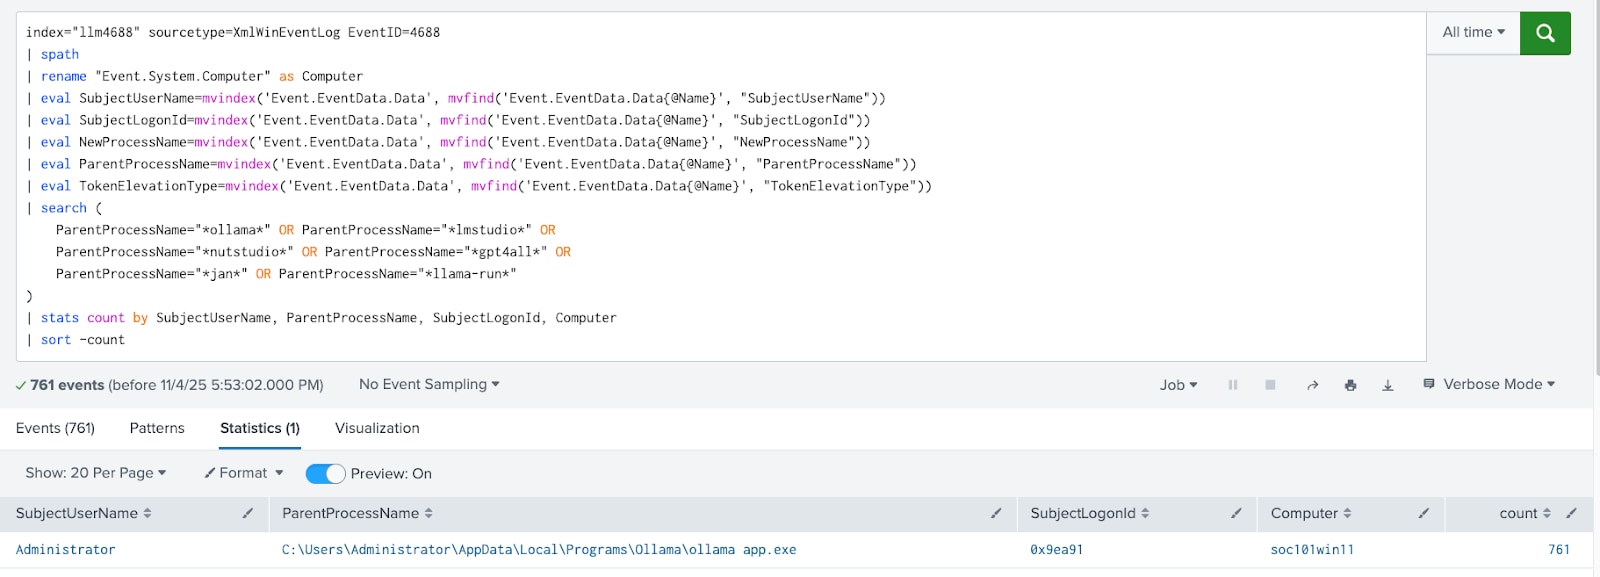Share the search job

coord(1312,385)
